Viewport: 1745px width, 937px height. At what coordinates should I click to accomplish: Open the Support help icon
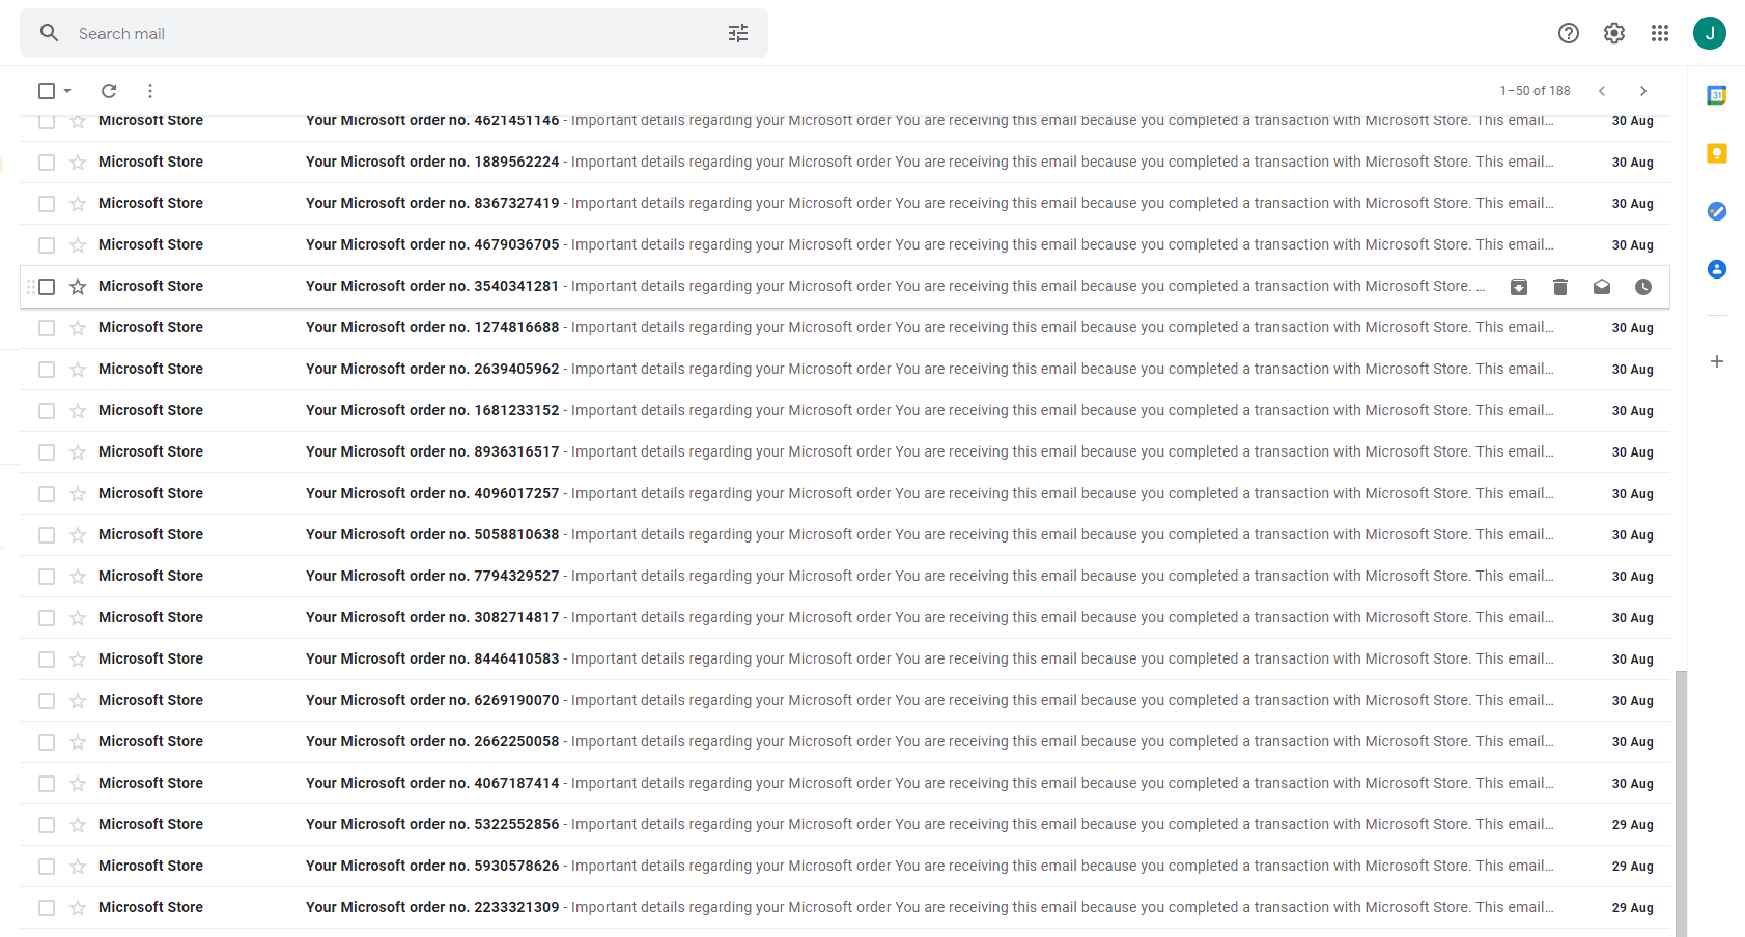pyautogui.click(x=1568, y=33)
